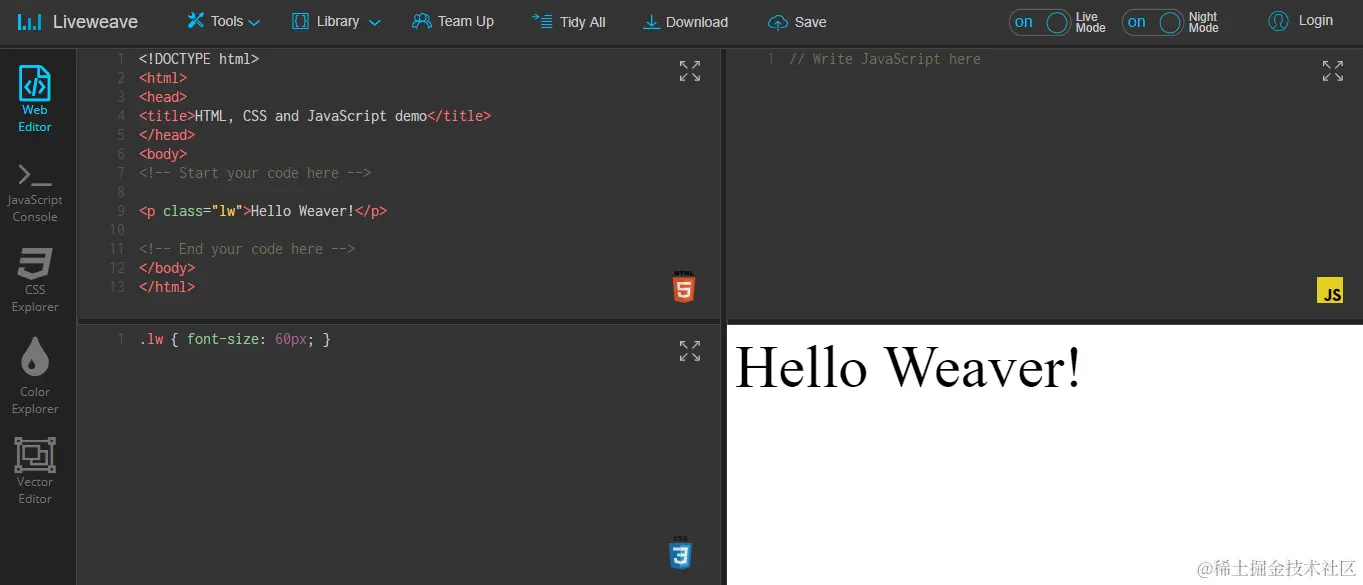
Task: Click the CSS3 badge in the CSS pane
Action: click(681, 554)
